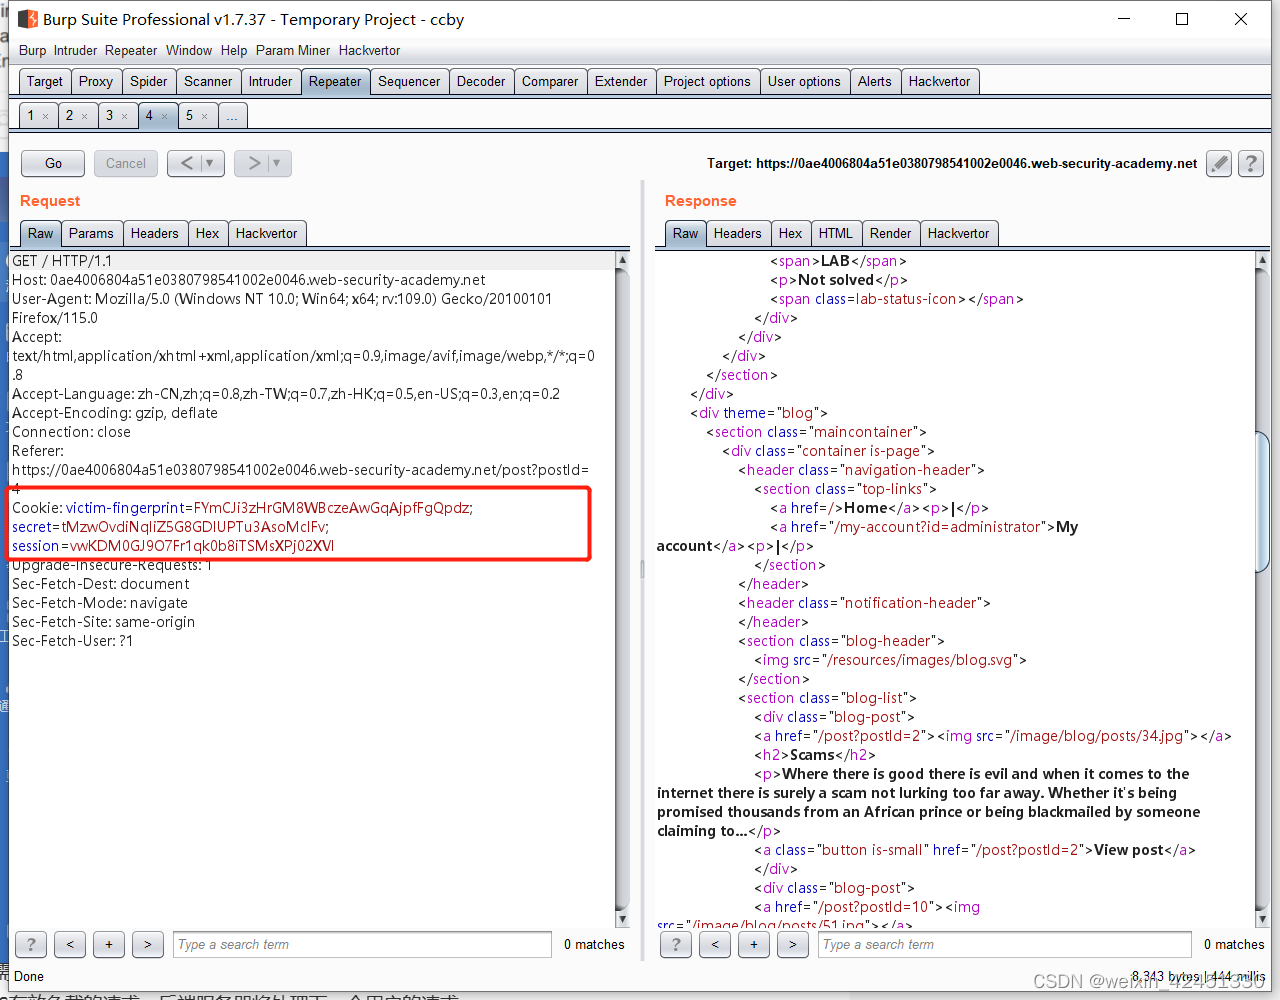
Task: Open the Burp menu
Action: point(32,50)
